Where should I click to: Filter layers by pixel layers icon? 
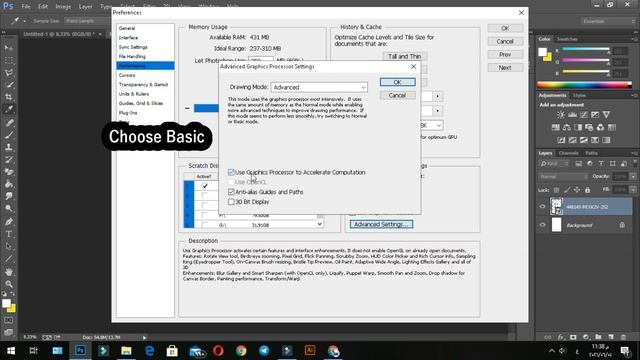point(578,164)
